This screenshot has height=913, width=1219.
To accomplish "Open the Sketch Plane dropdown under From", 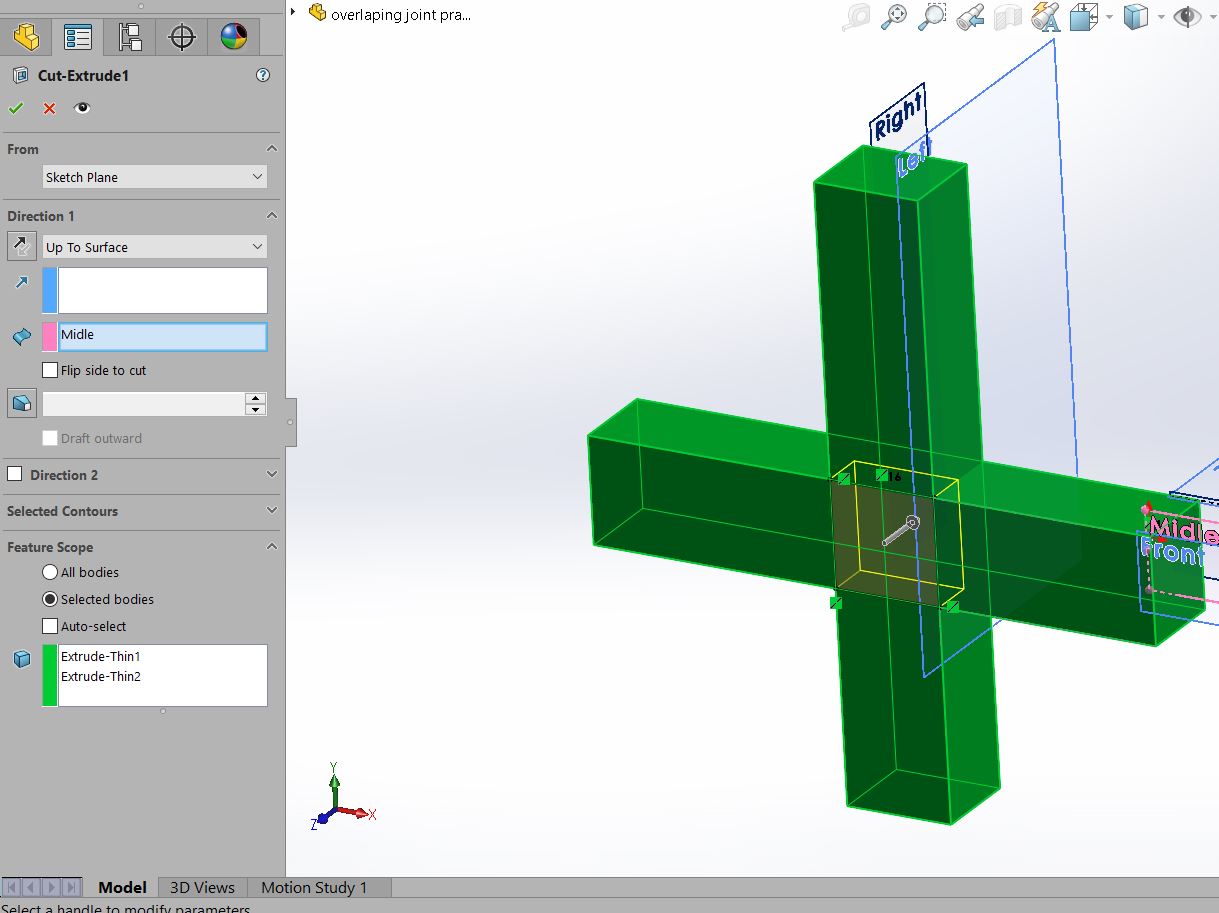I will point(154,176).
